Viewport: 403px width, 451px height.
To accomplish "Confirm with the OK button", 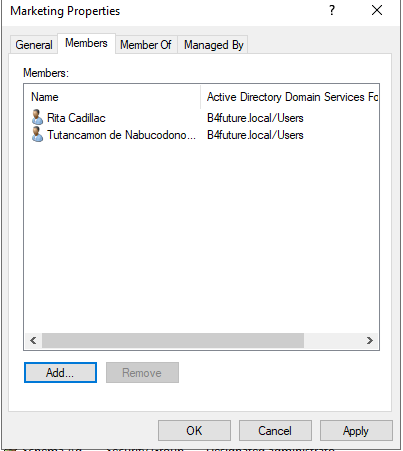I will coord(194,431).
